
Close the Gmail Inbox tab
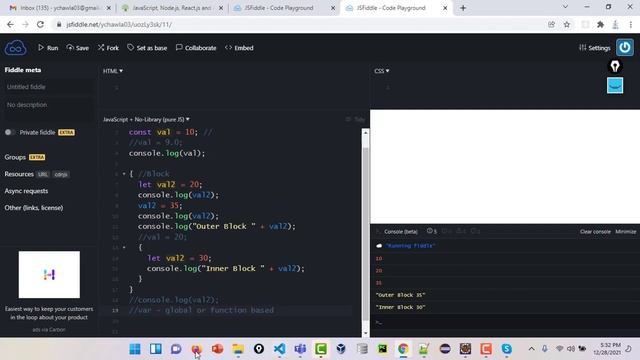click(109, 8)
